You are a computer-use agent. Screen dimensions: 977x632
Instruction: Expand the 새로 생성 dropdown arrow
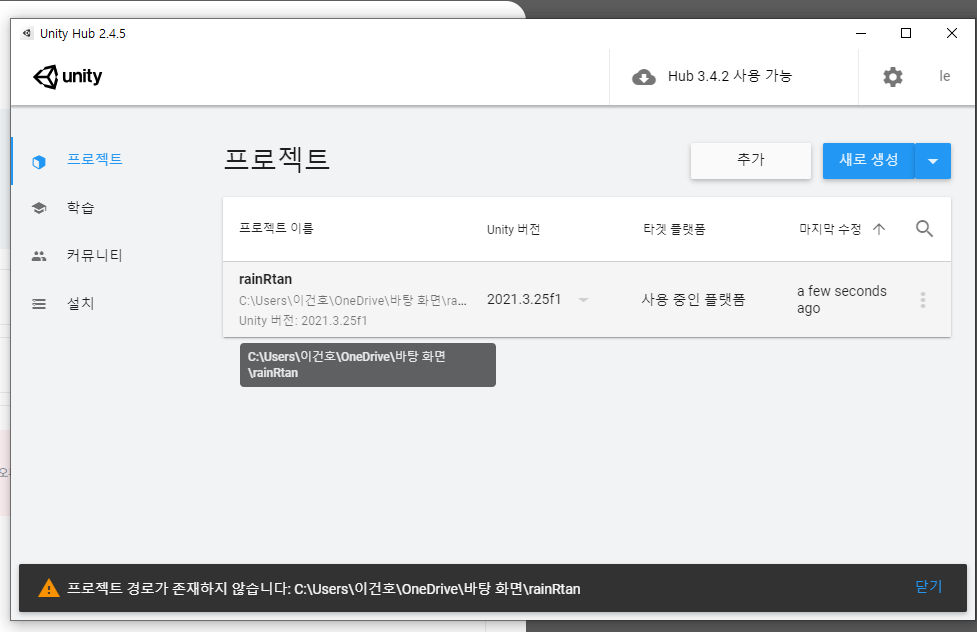[933, 161]
